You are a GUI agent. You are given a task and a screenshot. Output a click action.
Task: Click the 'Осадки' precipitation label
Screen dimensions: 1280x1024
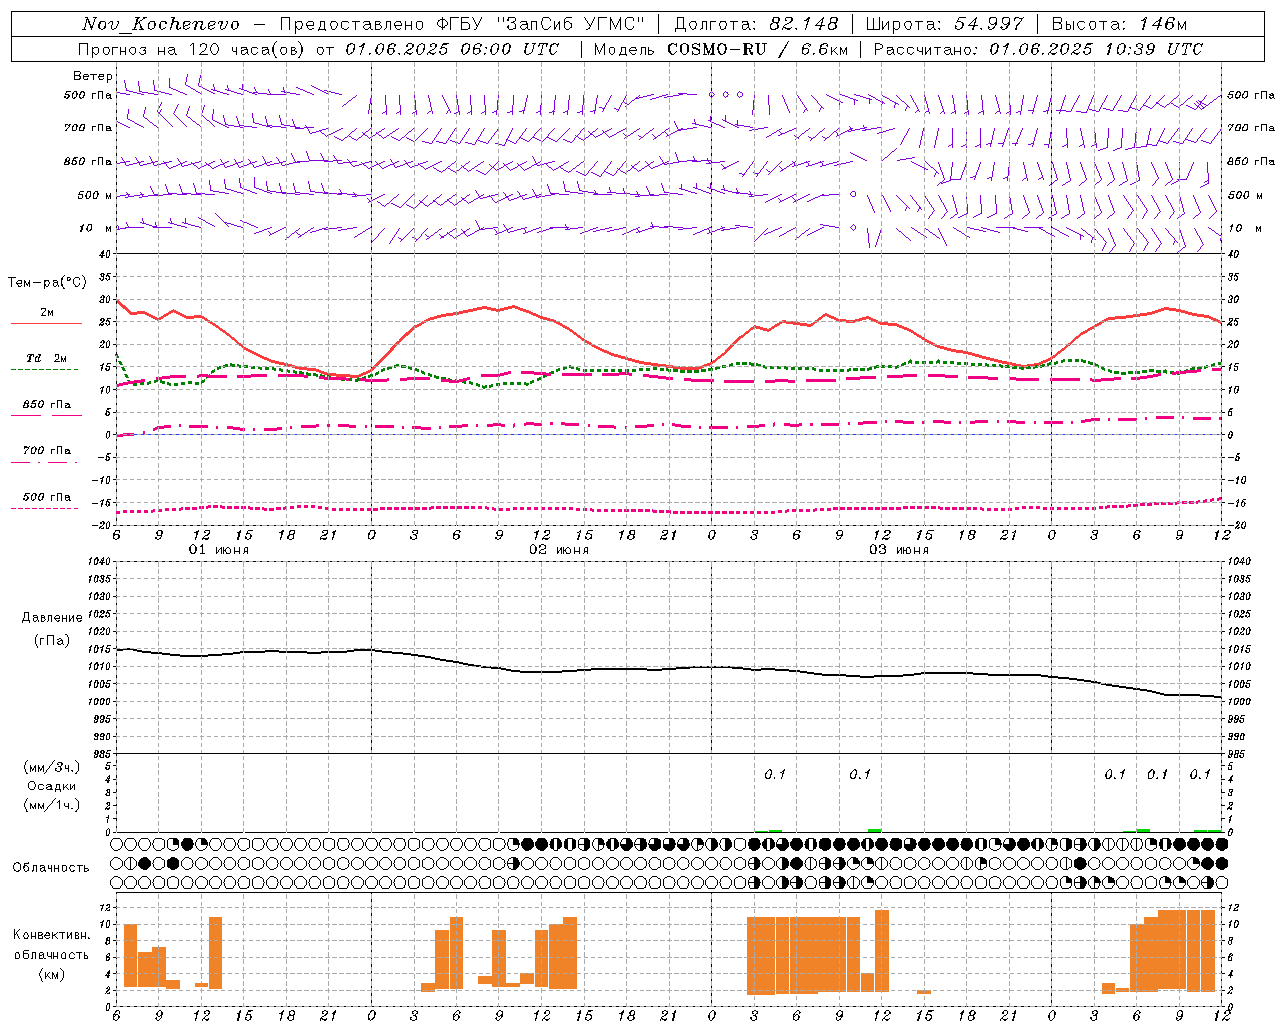click(52, 786)
